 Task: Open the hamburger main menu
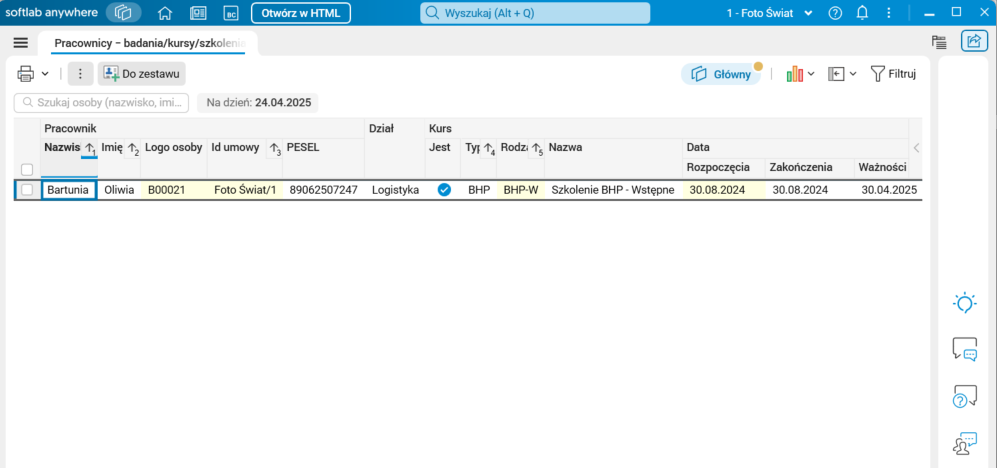click(20, 43)
